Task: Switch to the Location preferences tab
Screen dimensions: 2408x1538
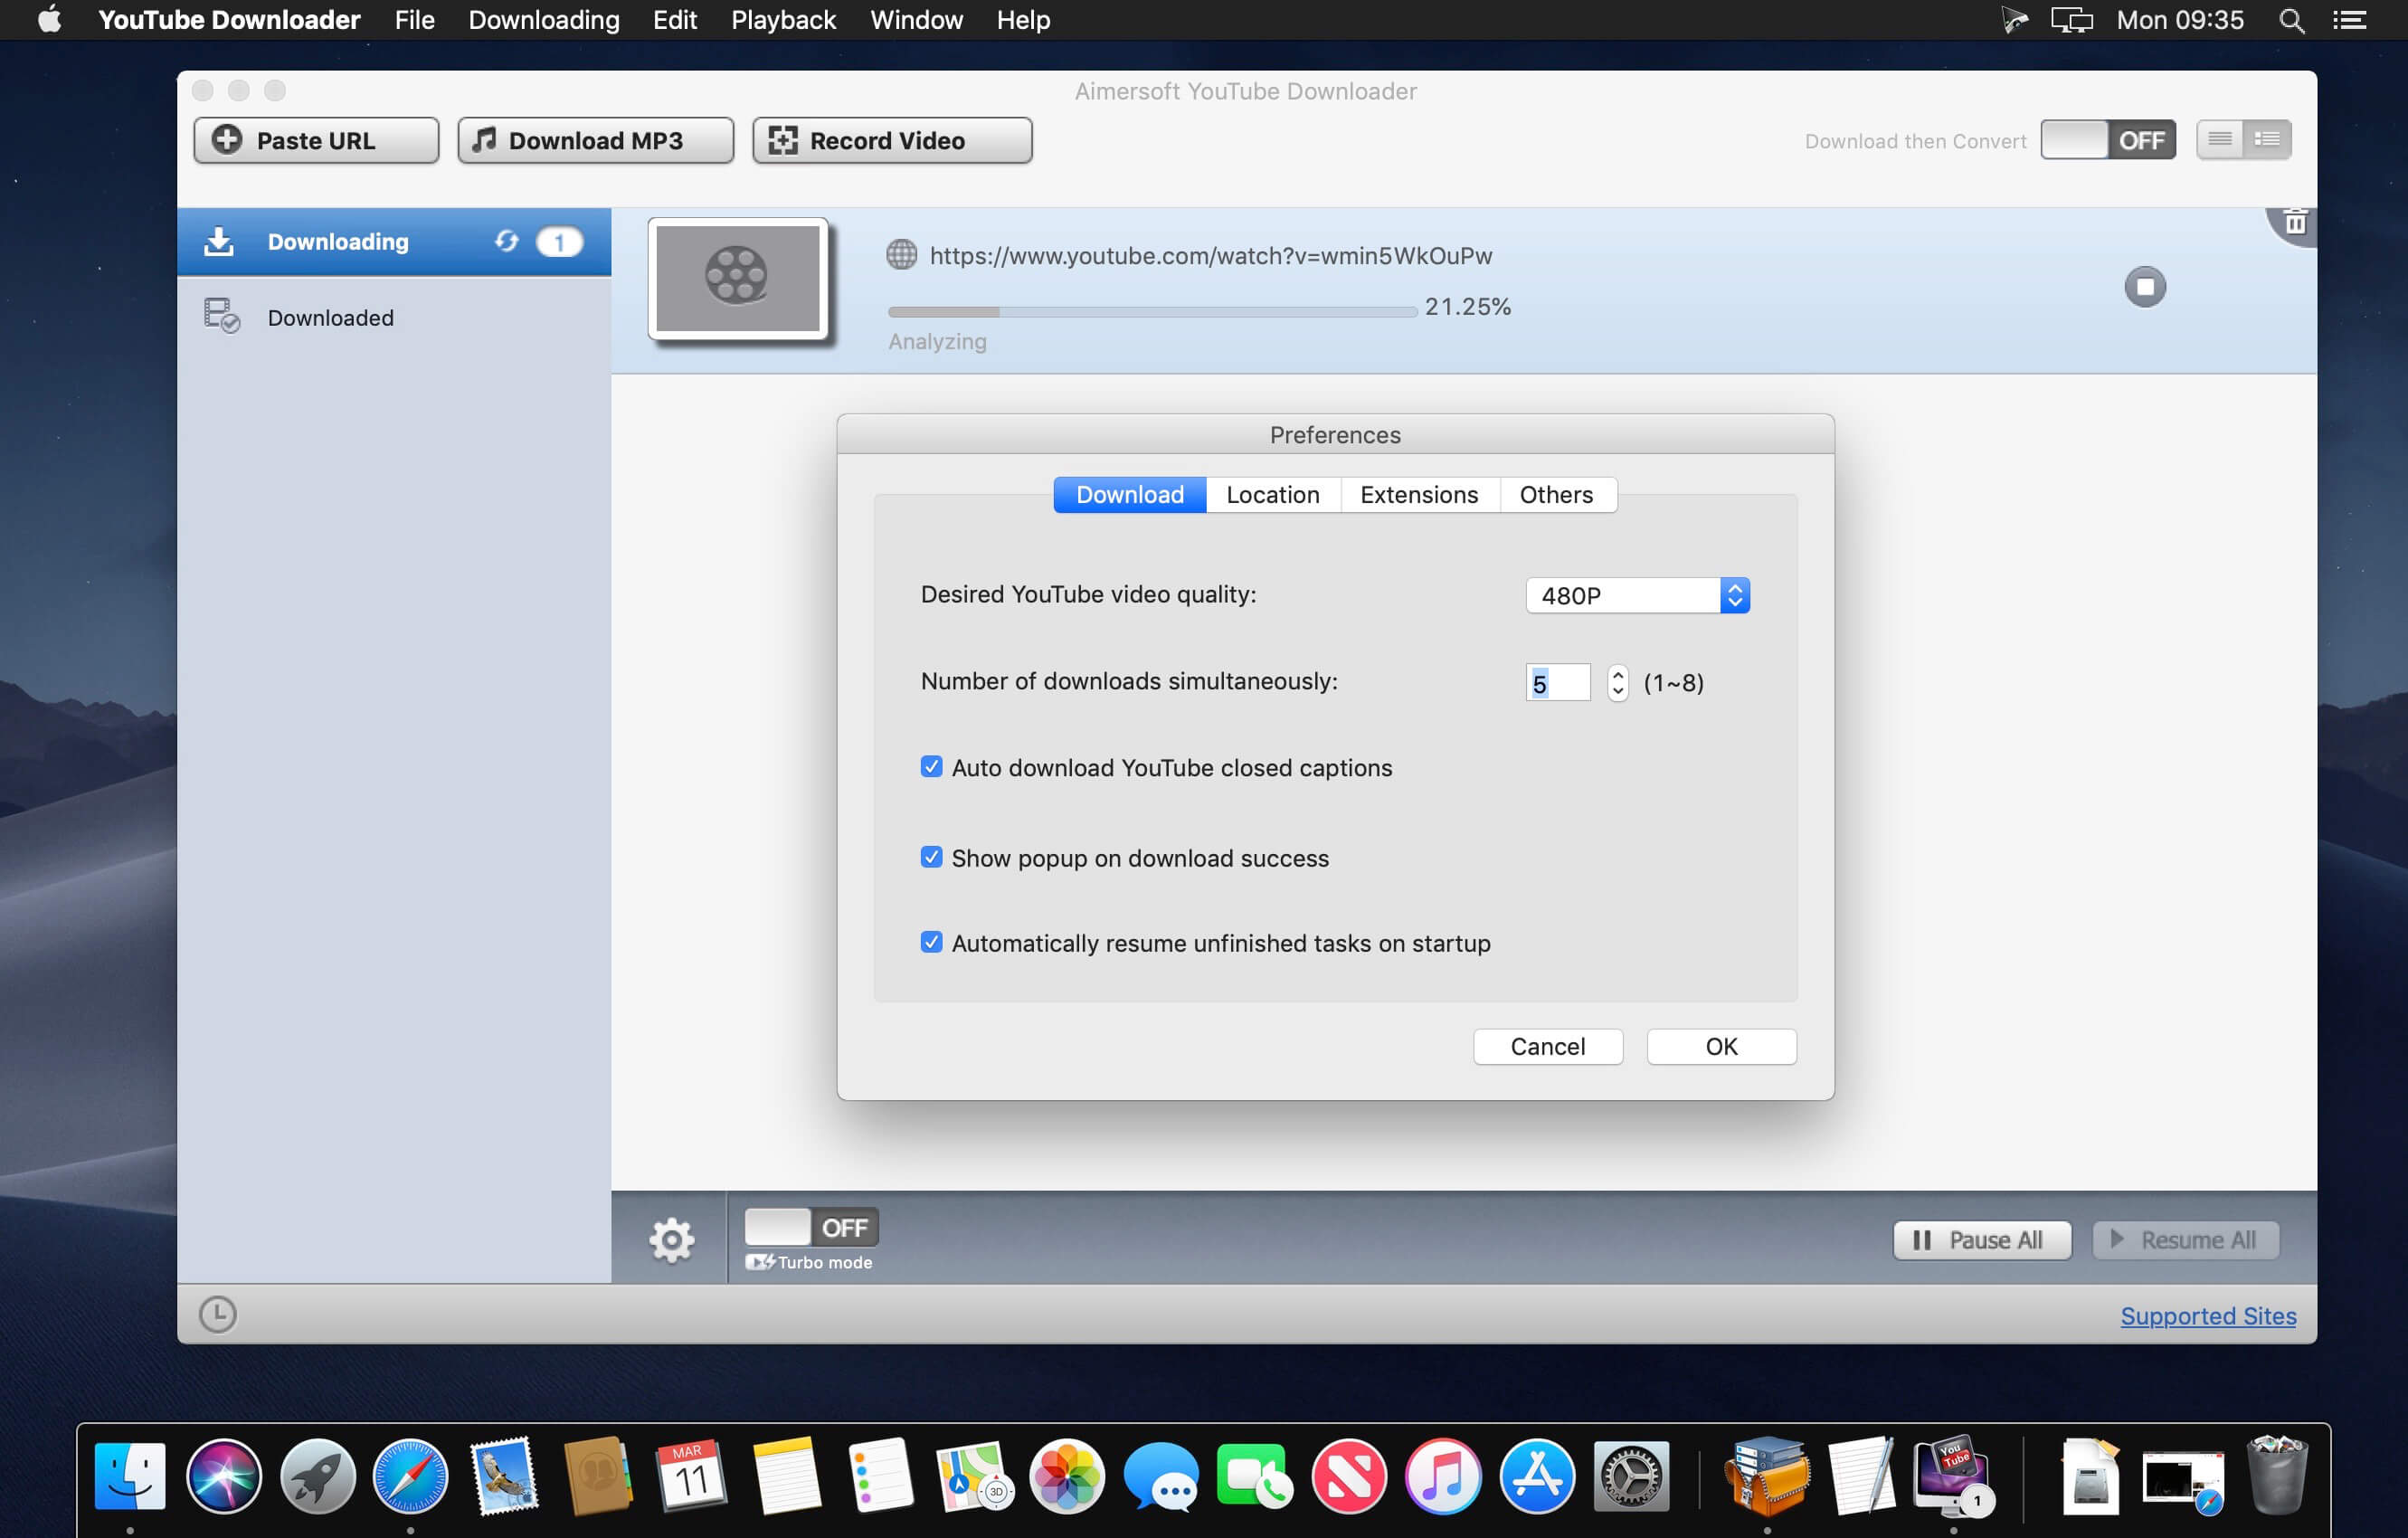Action: pos(1273,491)
